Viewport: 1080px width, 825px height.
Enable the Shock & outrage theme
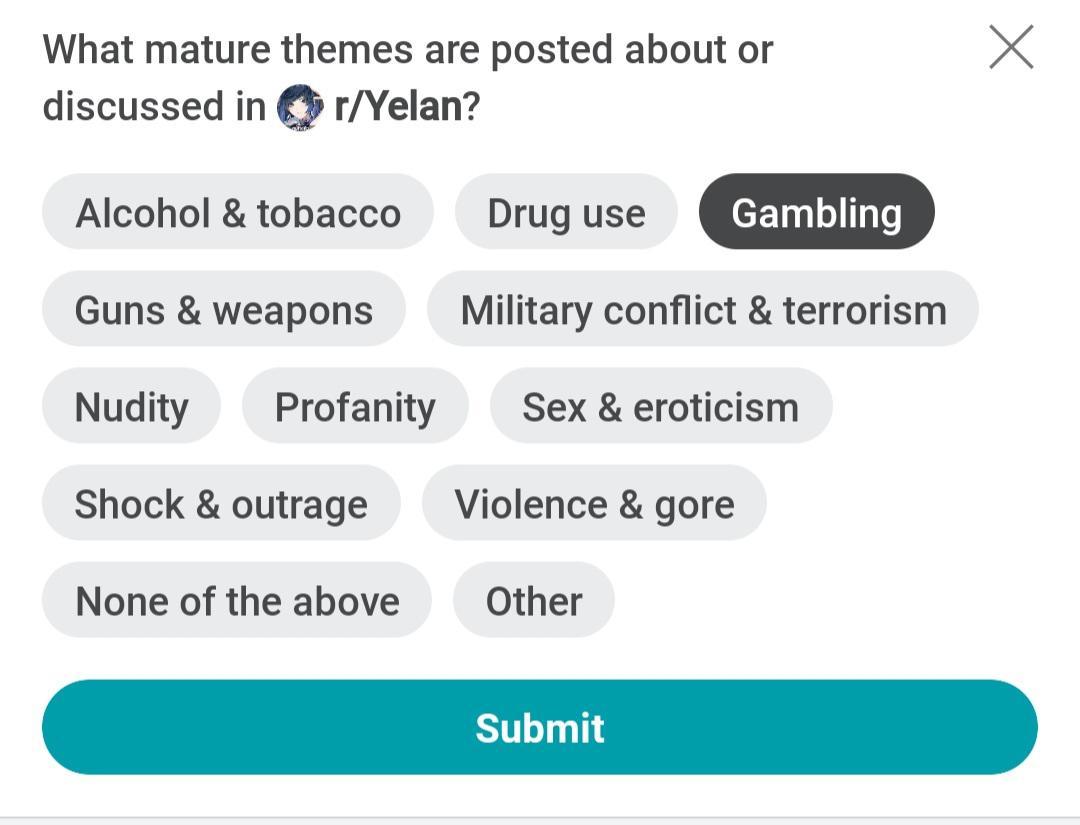221,504
